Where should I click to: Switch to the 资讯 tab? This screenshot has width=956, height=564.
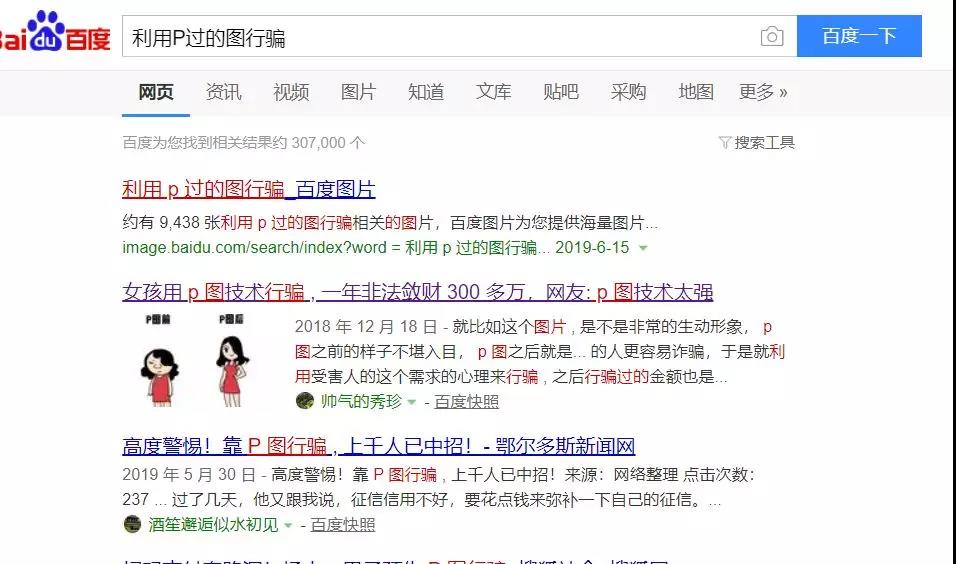coord(223,92)
